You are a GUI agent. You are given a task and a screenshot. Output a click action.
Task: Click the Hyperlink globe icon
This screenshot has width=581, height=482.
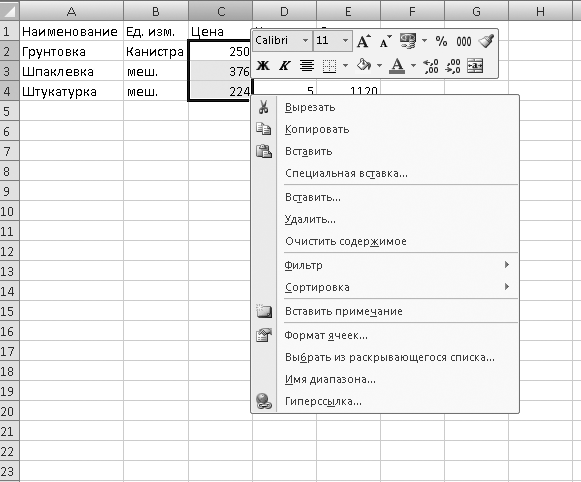click(264, 401)
